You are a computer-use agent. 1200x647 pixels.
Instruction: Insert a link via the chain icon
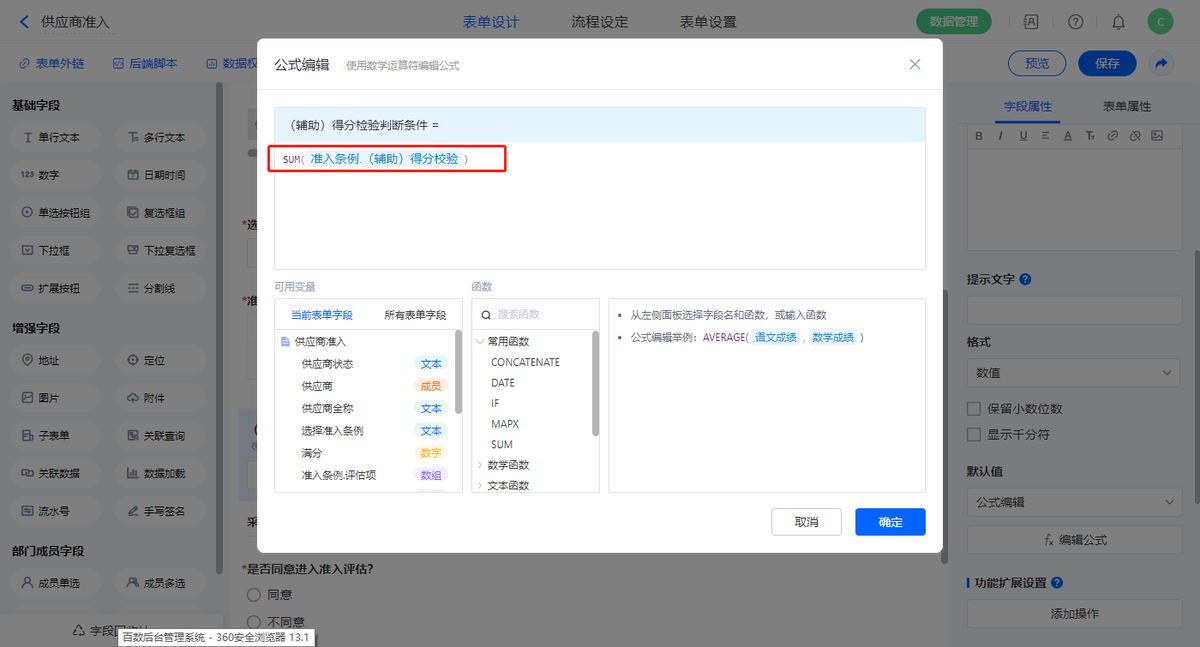pyautogui.click(x=1112, y=135)
